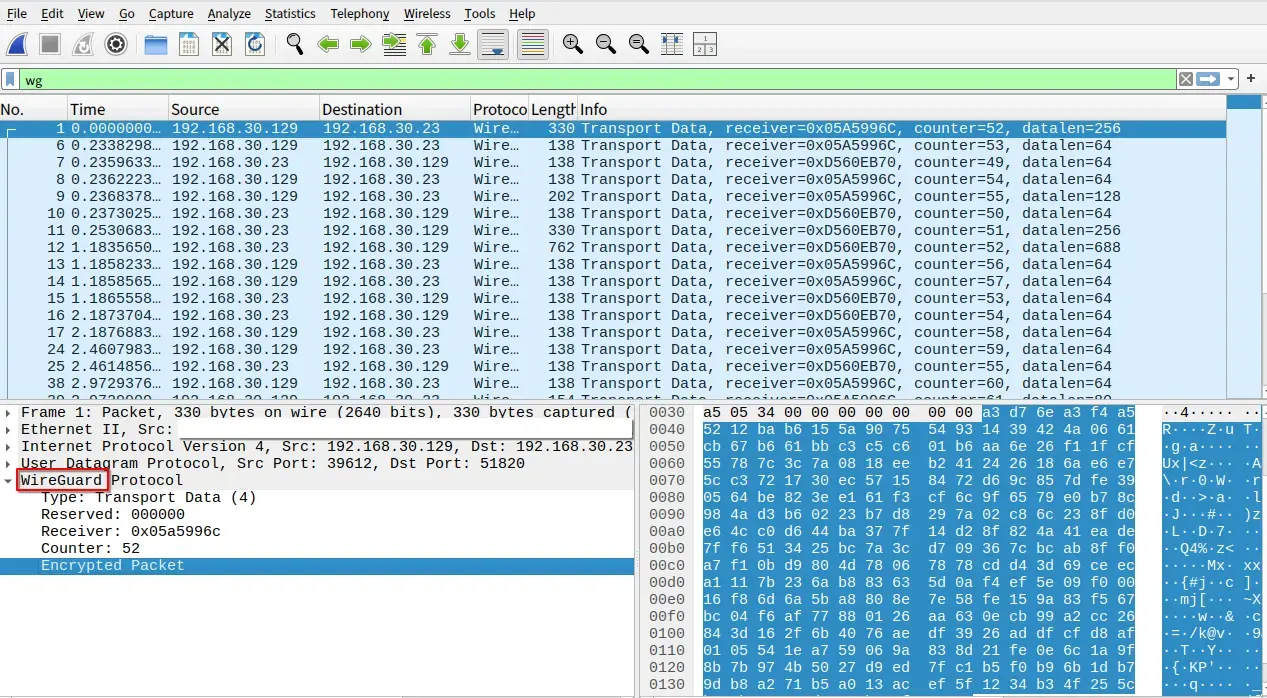Start capture with the shark fin icon
This screenshot has width=1267, height=698.
[17, 44]
